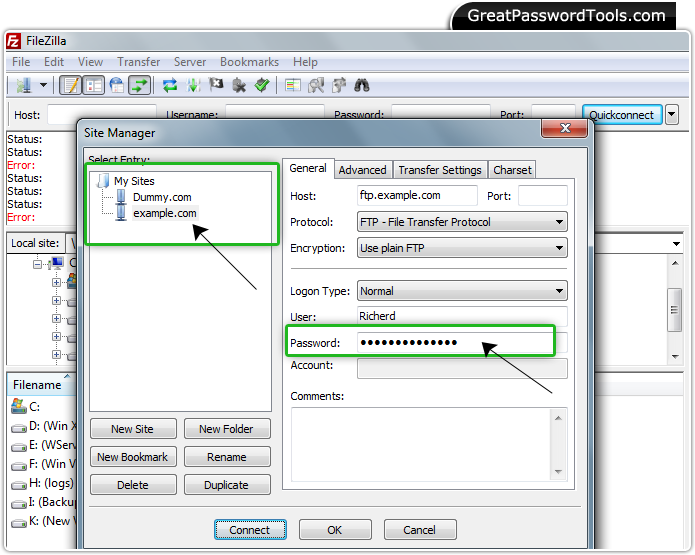Switch to the General tab

(308, 168)
